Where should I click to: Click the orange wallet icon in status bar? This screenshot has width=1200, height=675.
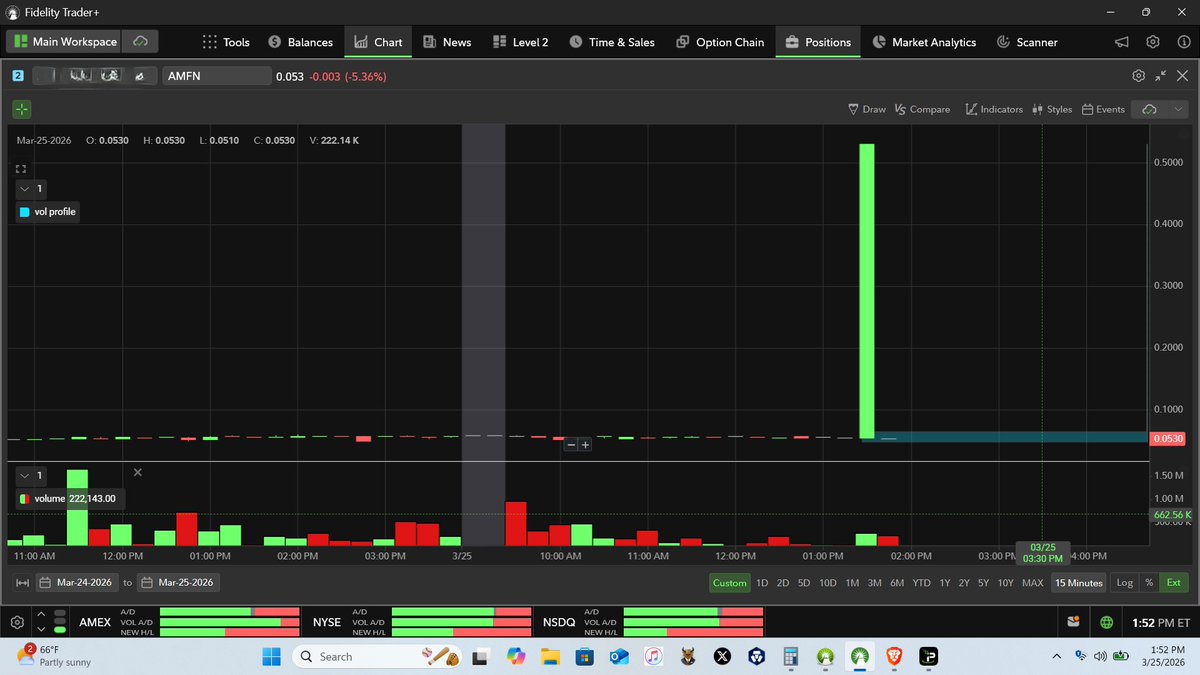point(1074,622)
